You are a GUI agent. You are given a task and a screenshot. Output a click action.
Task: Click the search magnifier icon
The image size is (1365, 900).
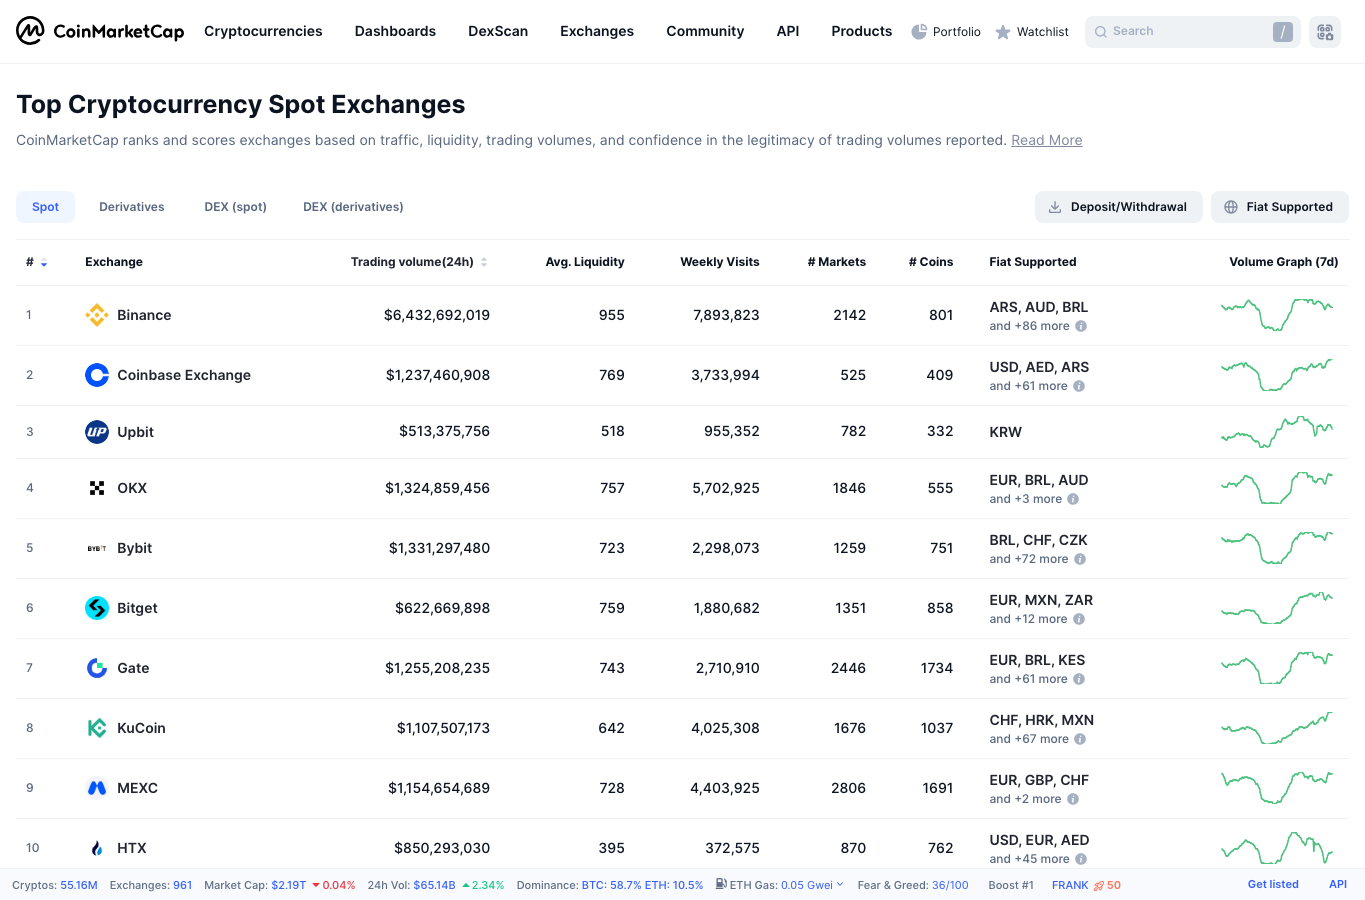(1101, 32)
